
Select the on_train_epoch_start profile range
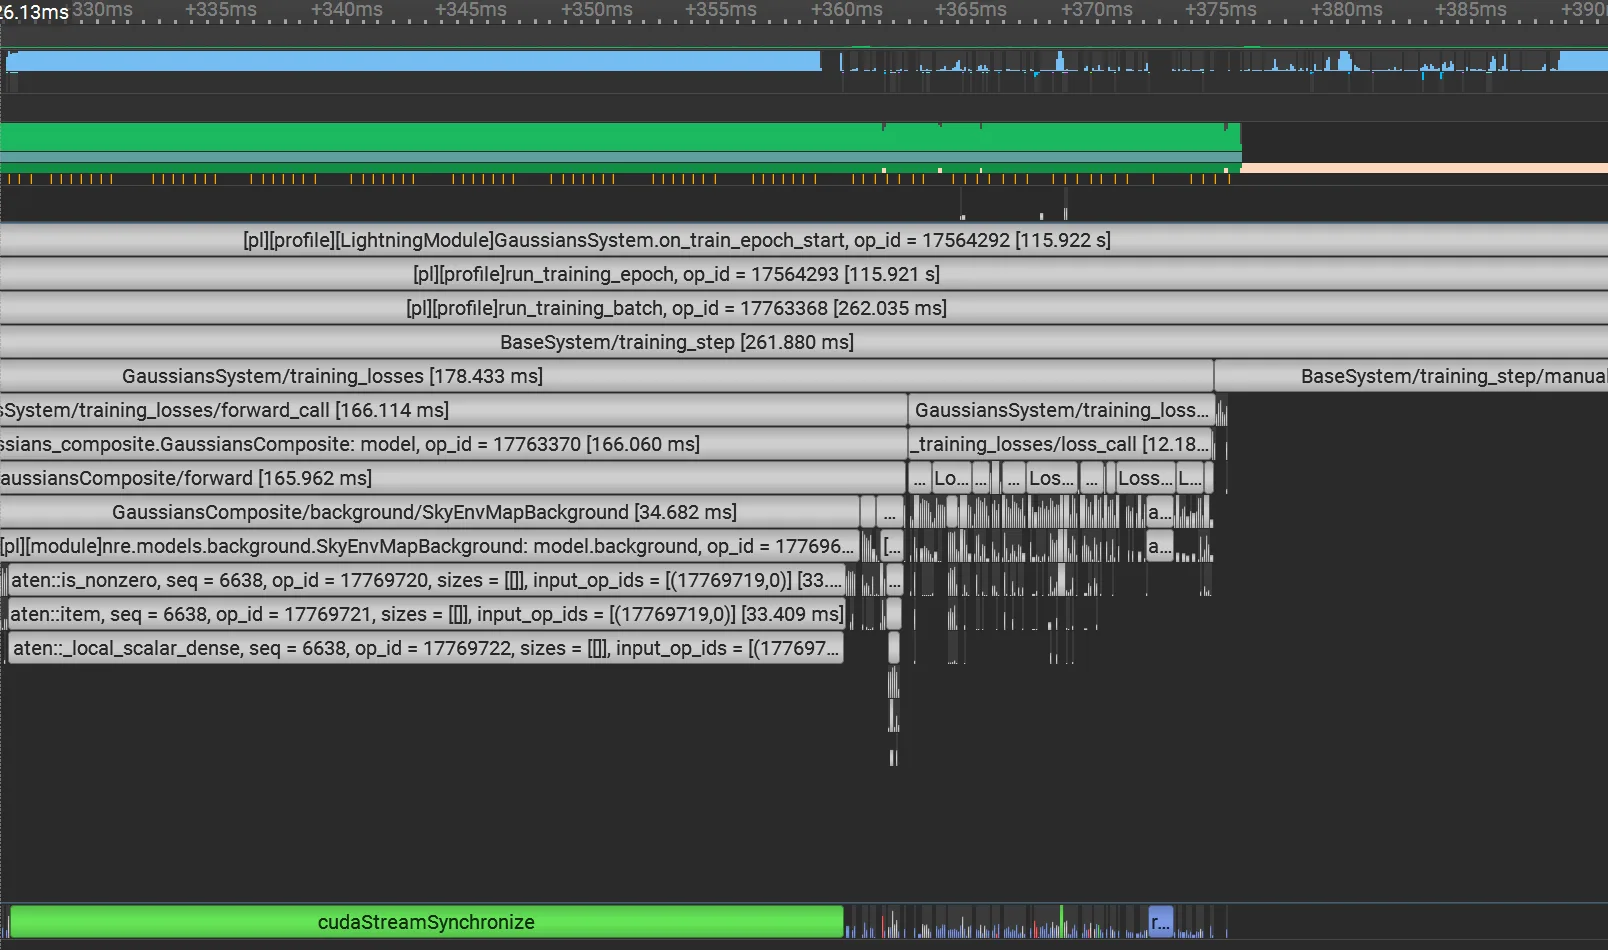pyautogui.click(x=804, y=240)
